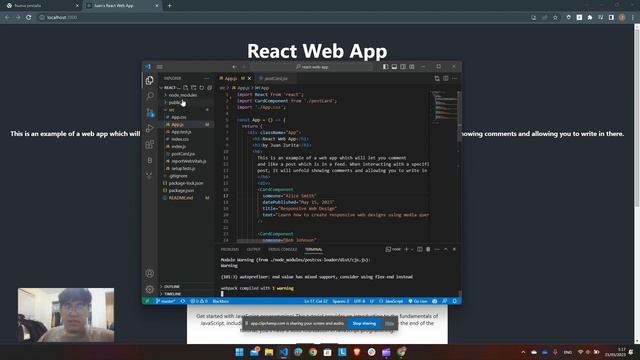Refresh the Explorer file tree
The width and height of the screenshot is (640, 360).
(202, 87)
